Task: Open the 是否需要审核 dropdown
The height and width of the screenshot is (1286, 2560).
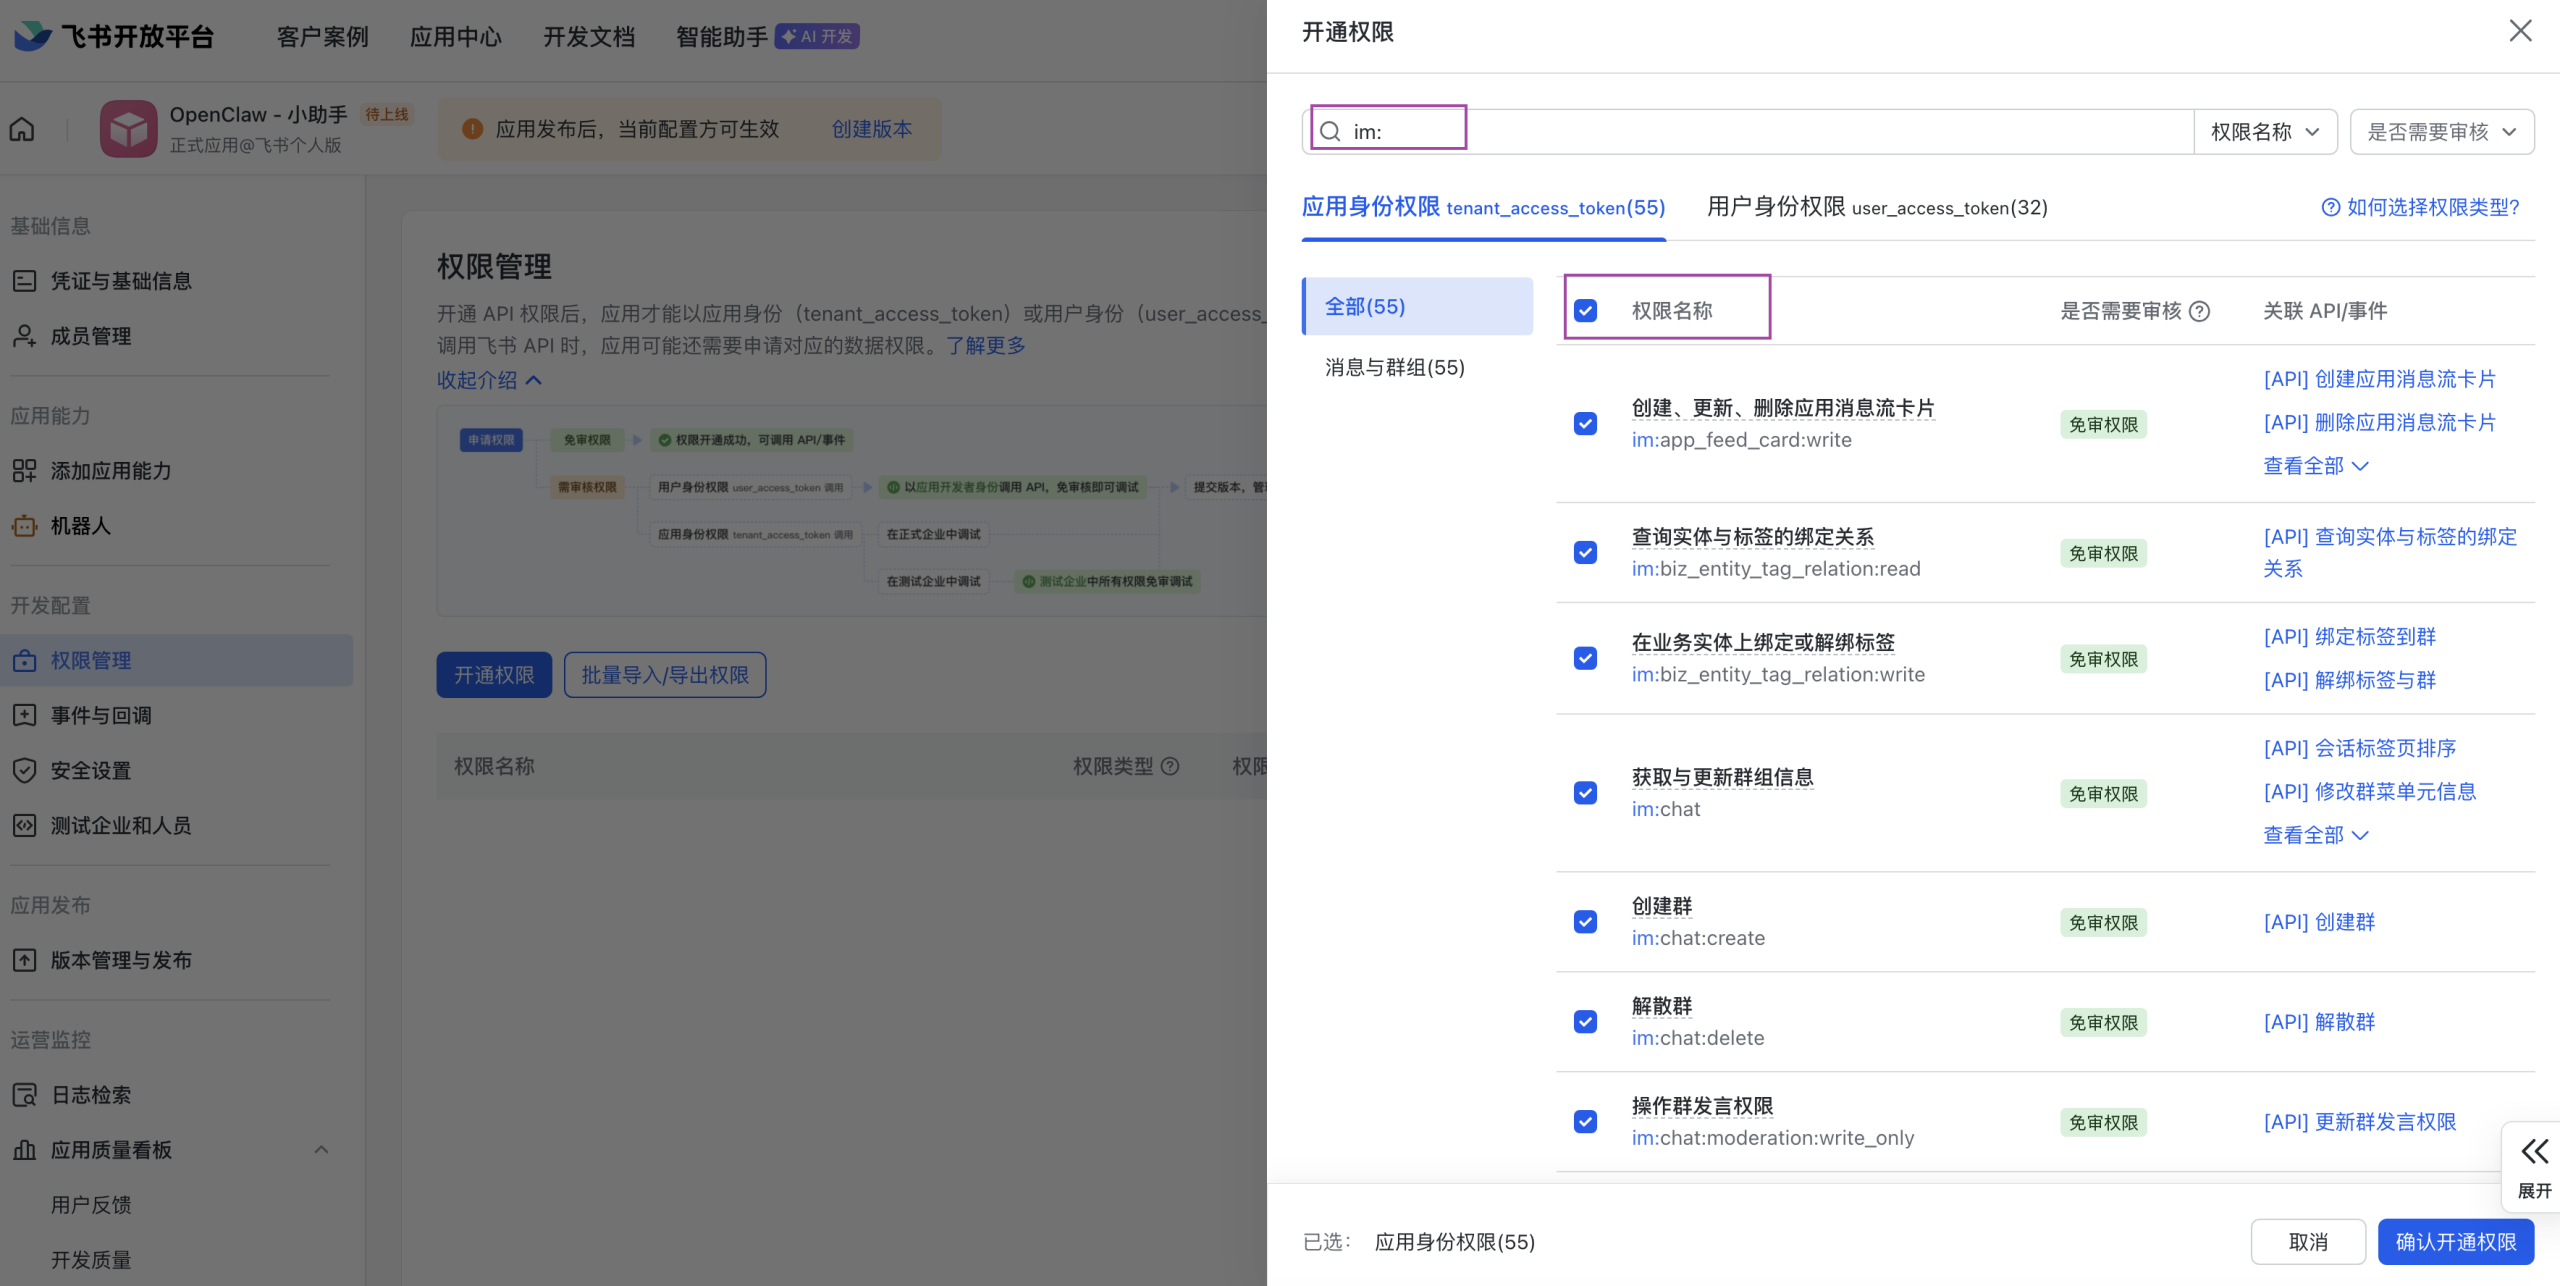Action: 2441,131
